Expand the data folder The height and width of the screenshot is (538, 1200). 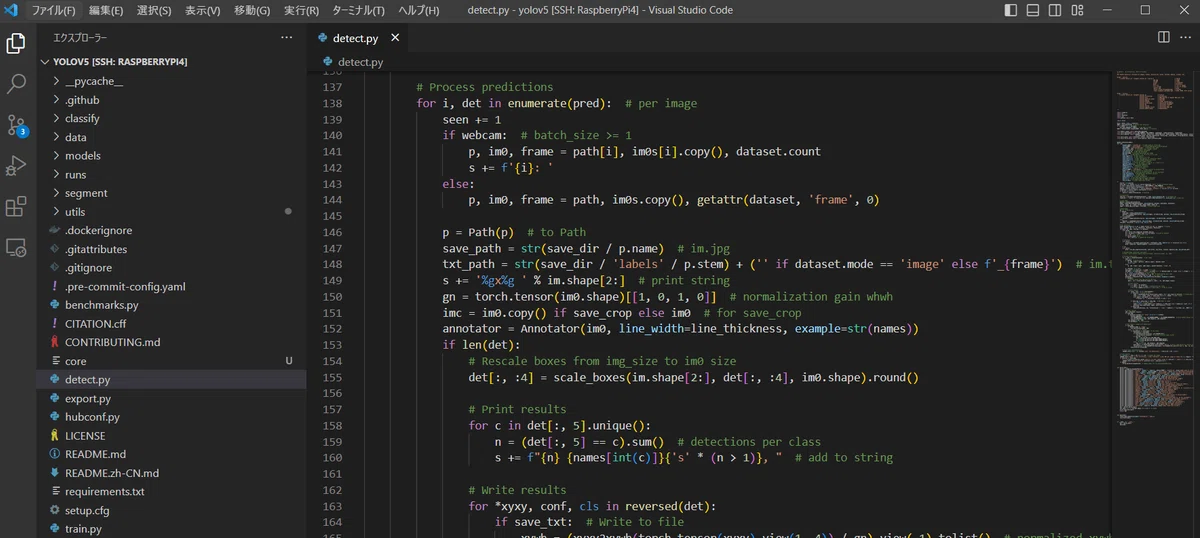click(171, 137)
